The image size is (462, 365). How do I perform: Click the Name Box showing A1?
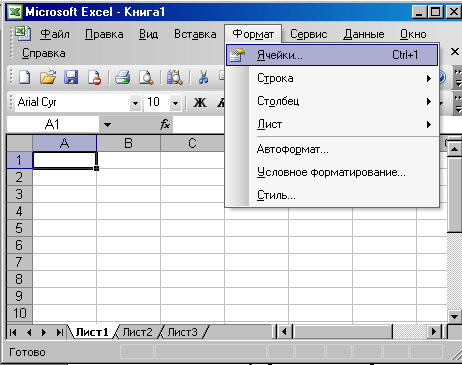53,125
